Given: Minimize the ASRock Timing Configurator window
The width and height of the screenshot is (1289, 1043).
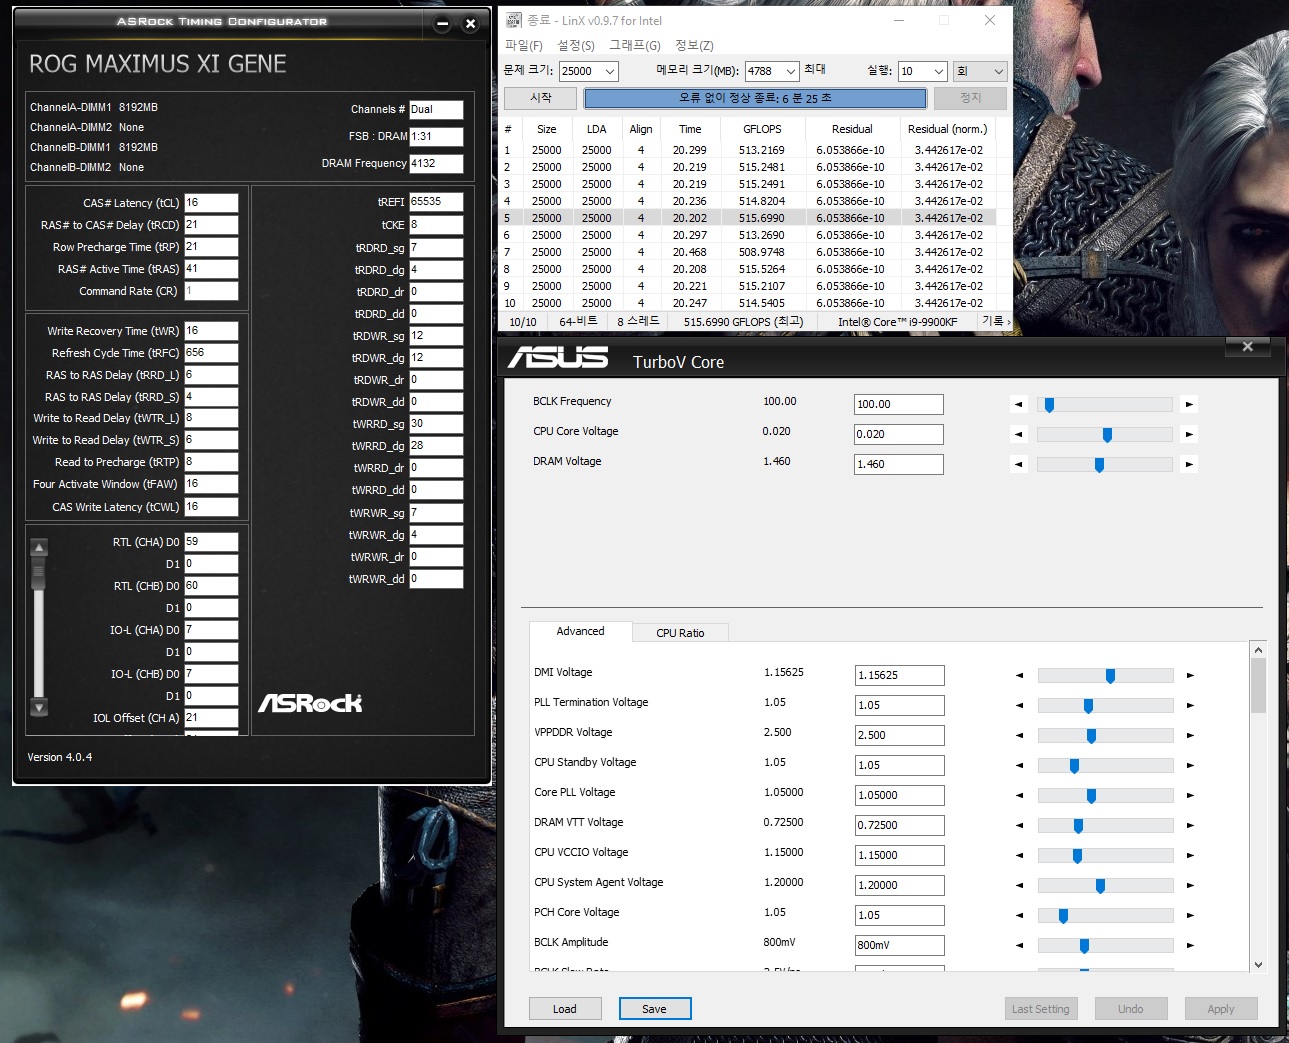Looking at the screenshot, I should 443,24.
